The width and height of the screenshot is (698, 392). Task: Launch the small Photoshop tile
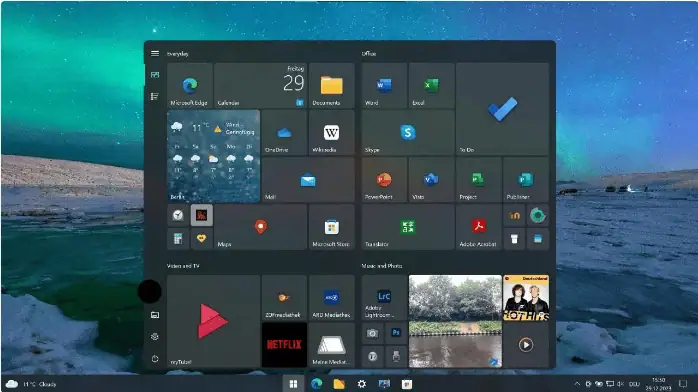click(x=396, y=333)
